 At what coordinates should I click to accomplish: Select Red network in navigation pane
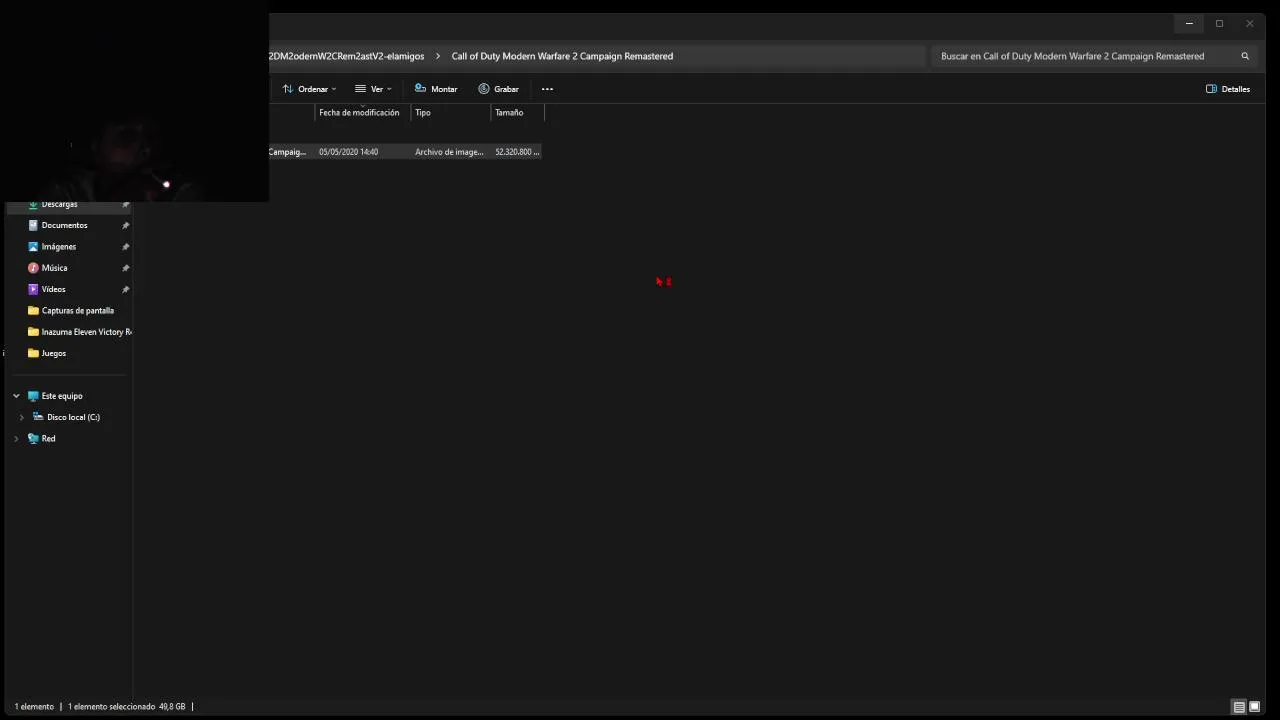coord(48,438)
